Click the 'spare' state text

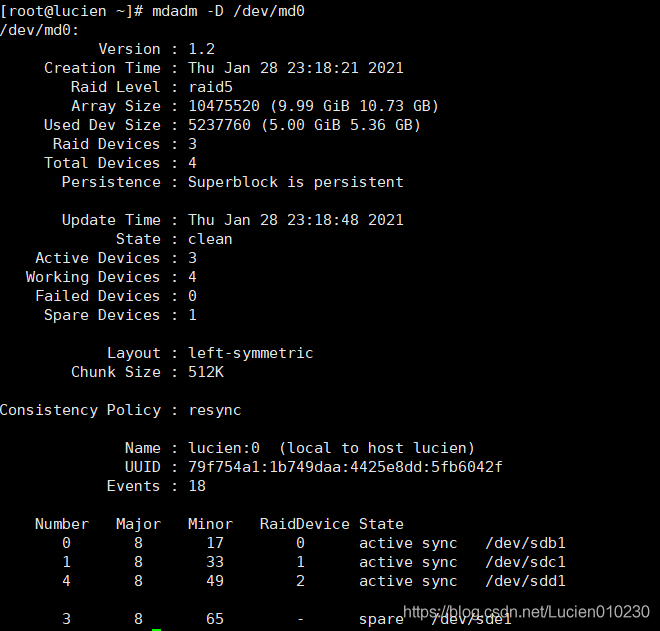coord(381,620)
